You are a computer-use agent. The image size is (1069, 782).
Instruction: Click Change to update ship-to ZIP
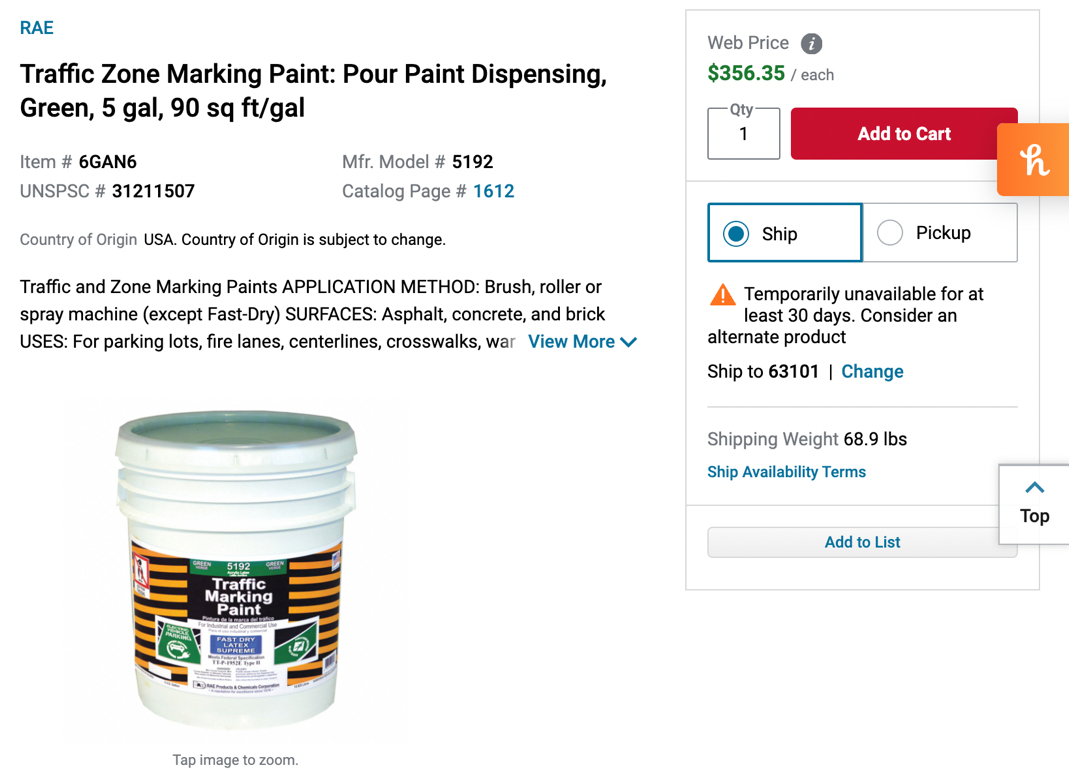(x=872, y=371)
